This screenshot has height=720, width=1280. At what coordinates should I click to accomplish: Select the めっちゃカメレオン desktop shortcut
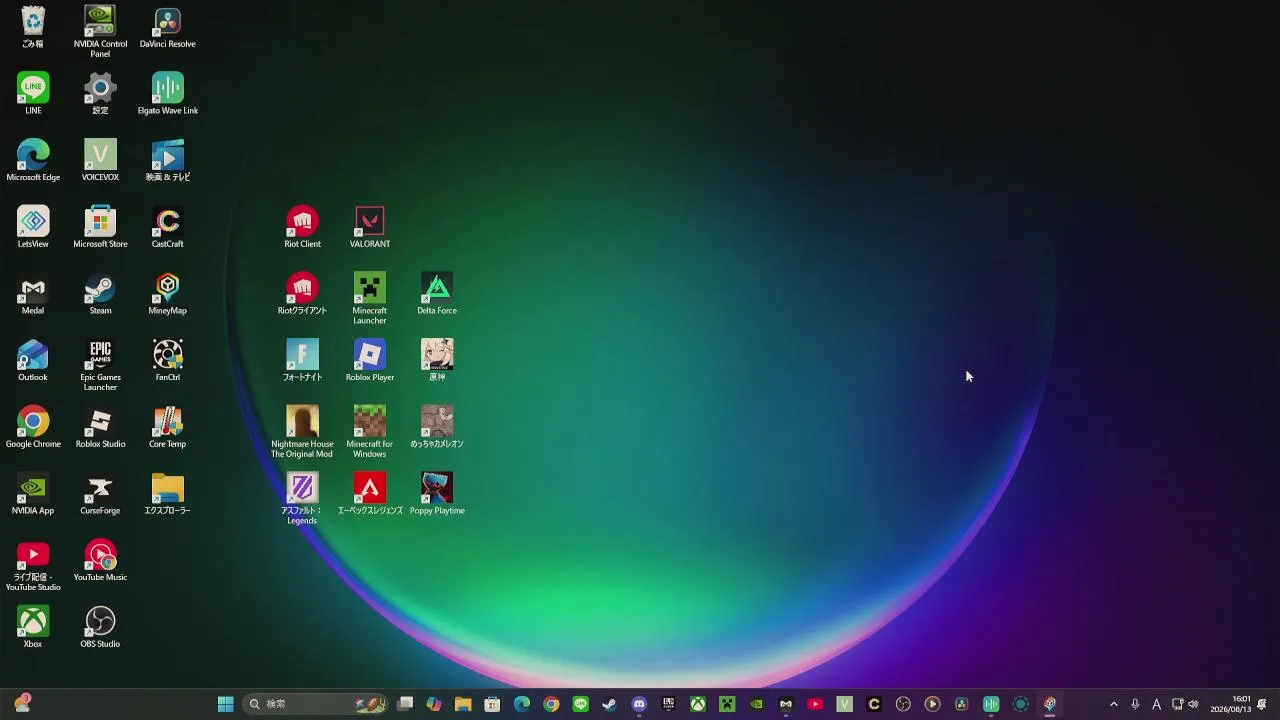(437, 428)
